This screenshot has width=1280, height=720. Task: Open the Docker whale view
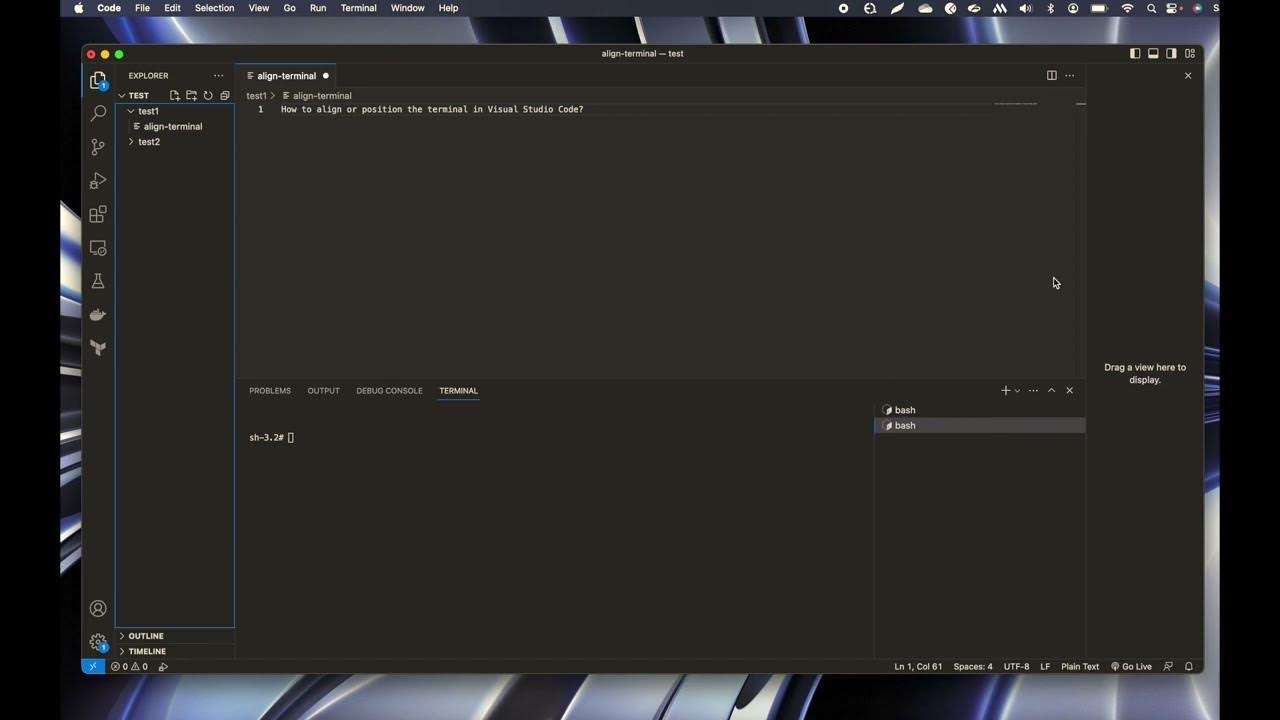98,315
